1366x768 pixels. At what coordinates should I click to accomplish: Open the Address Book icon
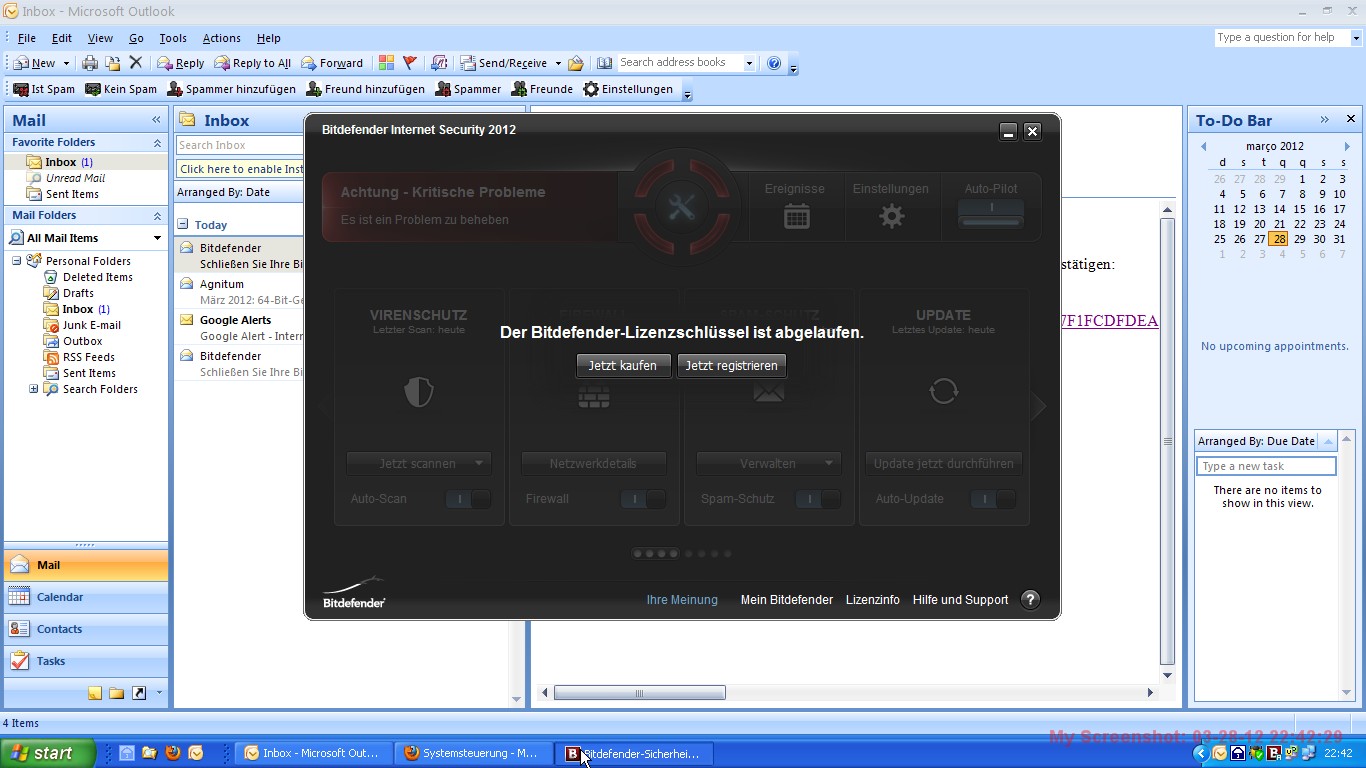(x=604, y=63)
